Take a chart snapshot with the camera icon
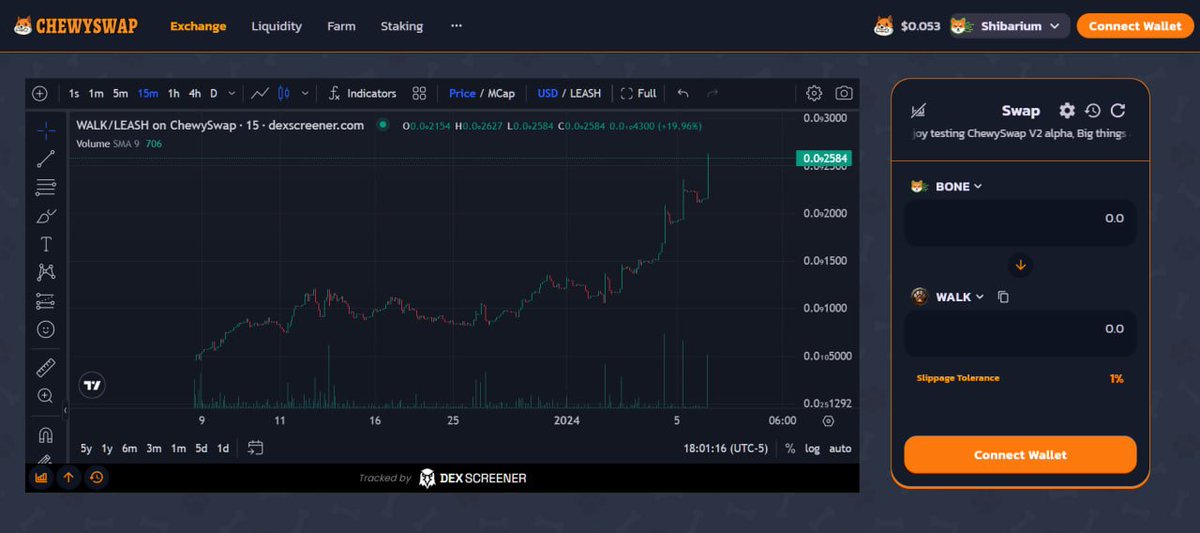Screen dimensions: 1200x533 point(844,93)
